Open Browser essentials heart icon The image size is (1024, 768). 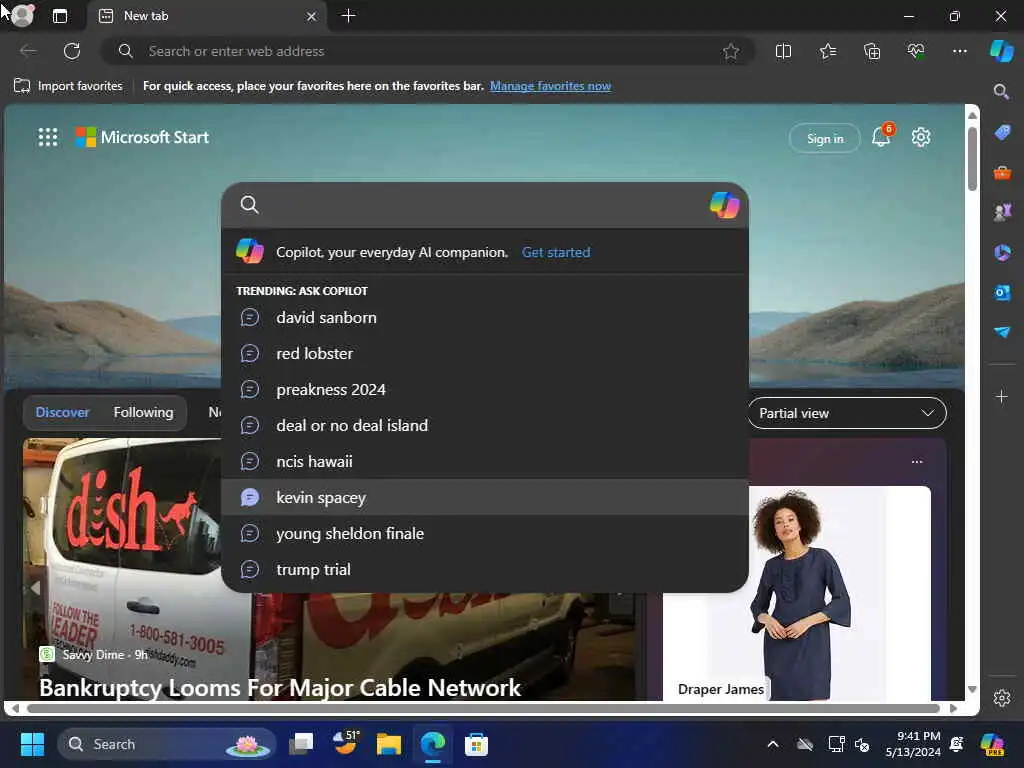tap(916, 51)
